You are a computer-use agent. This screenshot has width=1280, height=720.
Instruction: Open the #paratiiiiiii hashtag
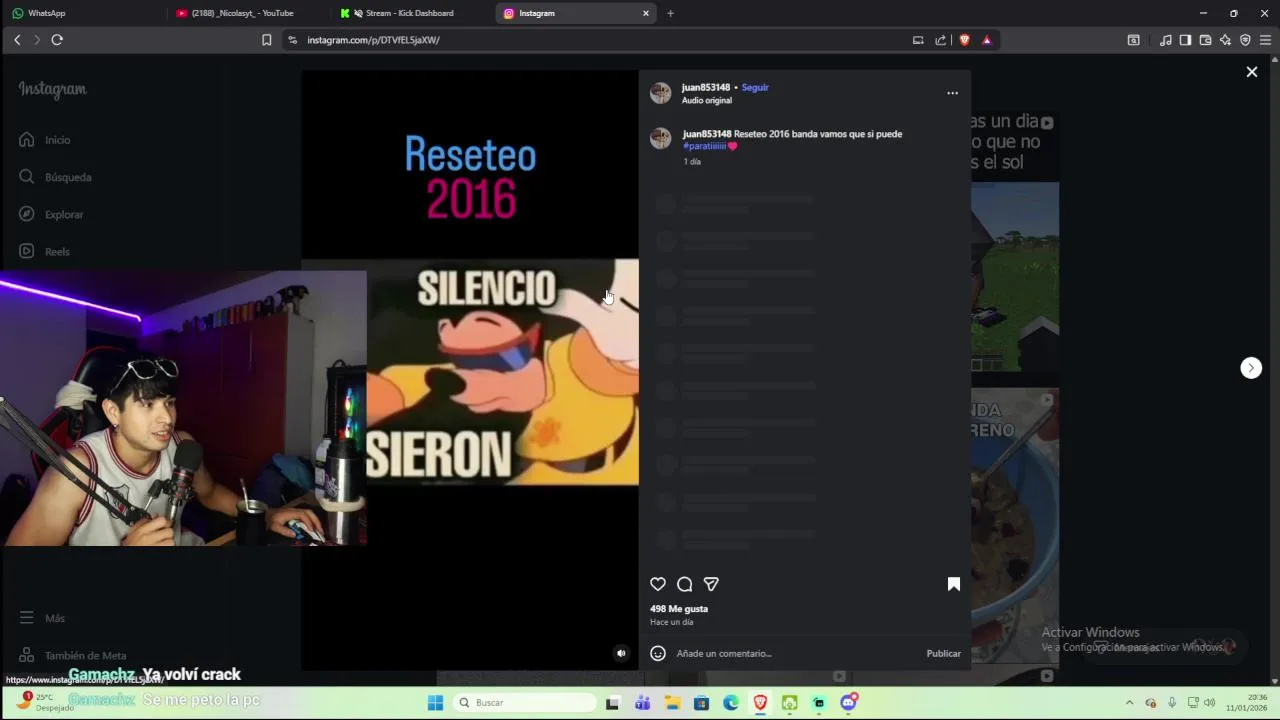(705, 146)
